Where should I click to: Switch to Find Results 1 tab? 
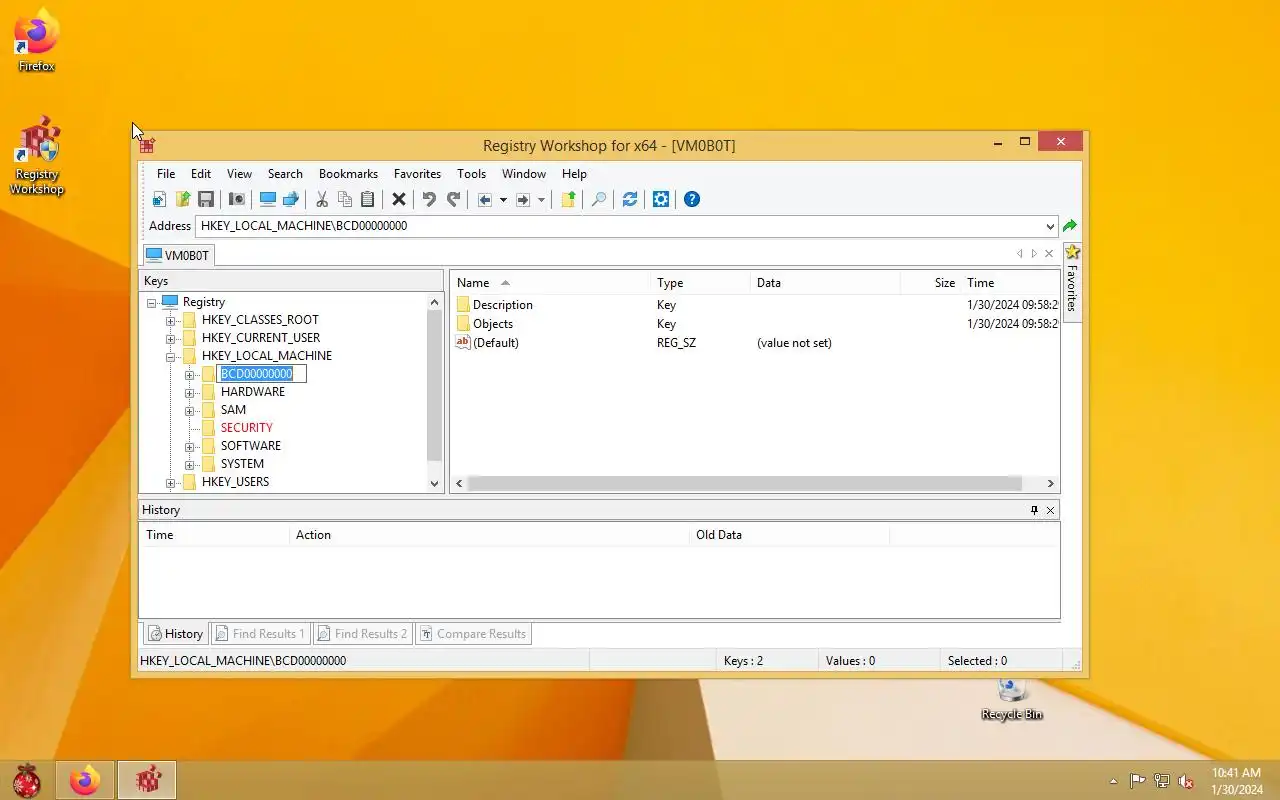point(259,633)
